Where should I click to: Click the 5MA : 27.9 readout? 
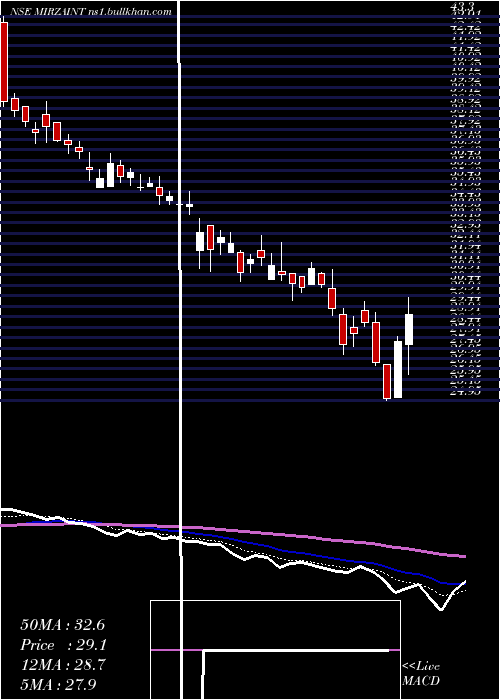(x=58, y=684)
